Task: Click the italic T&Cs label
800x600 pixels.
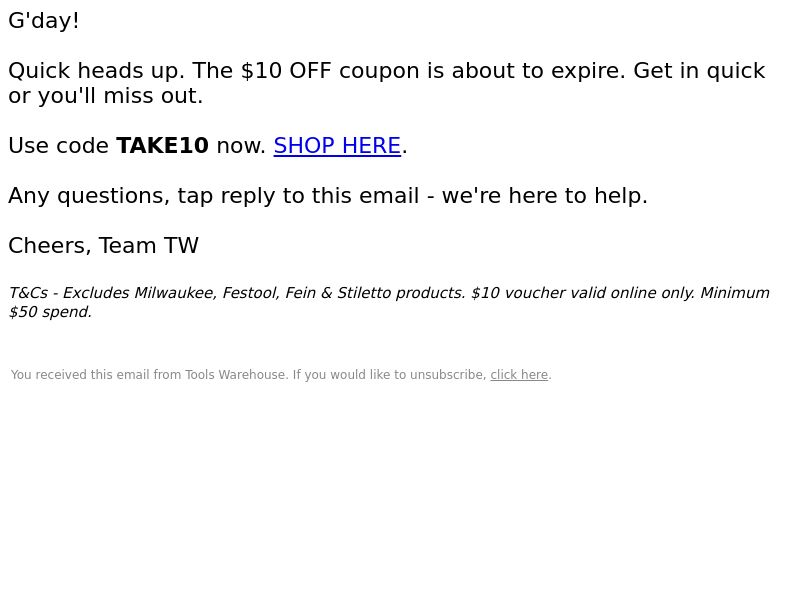Action: (28, 293)
